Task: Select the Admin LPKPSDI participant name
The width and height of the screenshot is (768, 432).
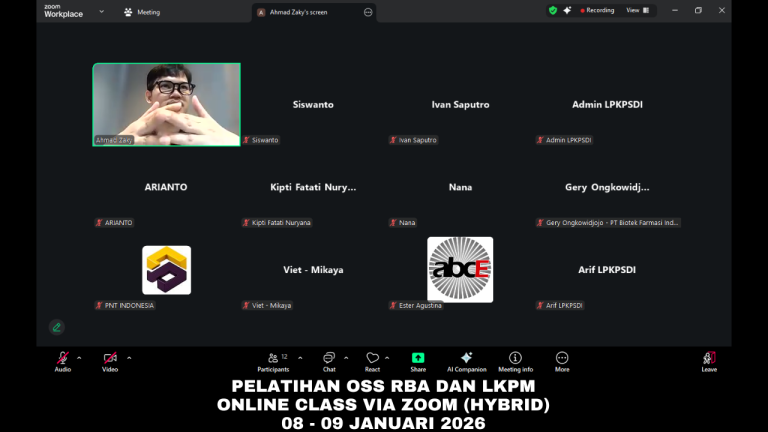Action: (607, 104)
